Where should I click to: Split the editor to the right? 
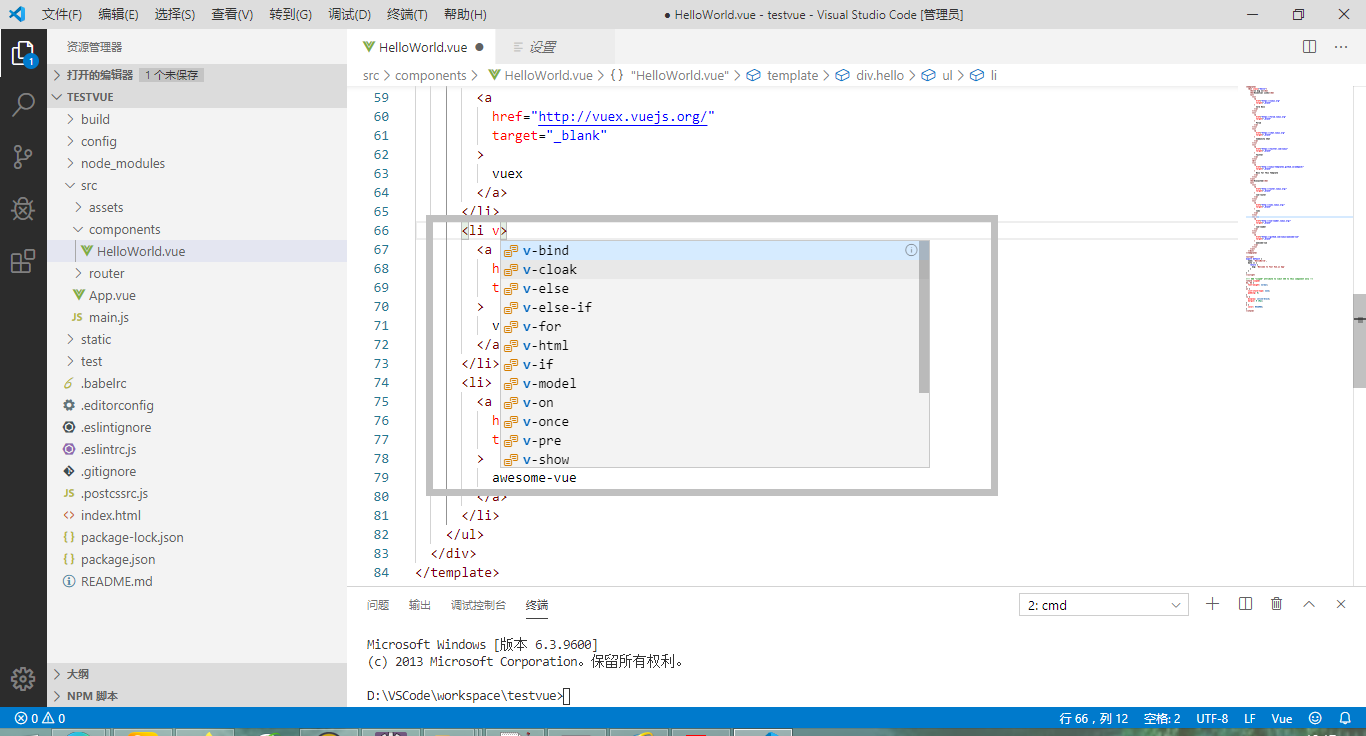coord(1310,47)
